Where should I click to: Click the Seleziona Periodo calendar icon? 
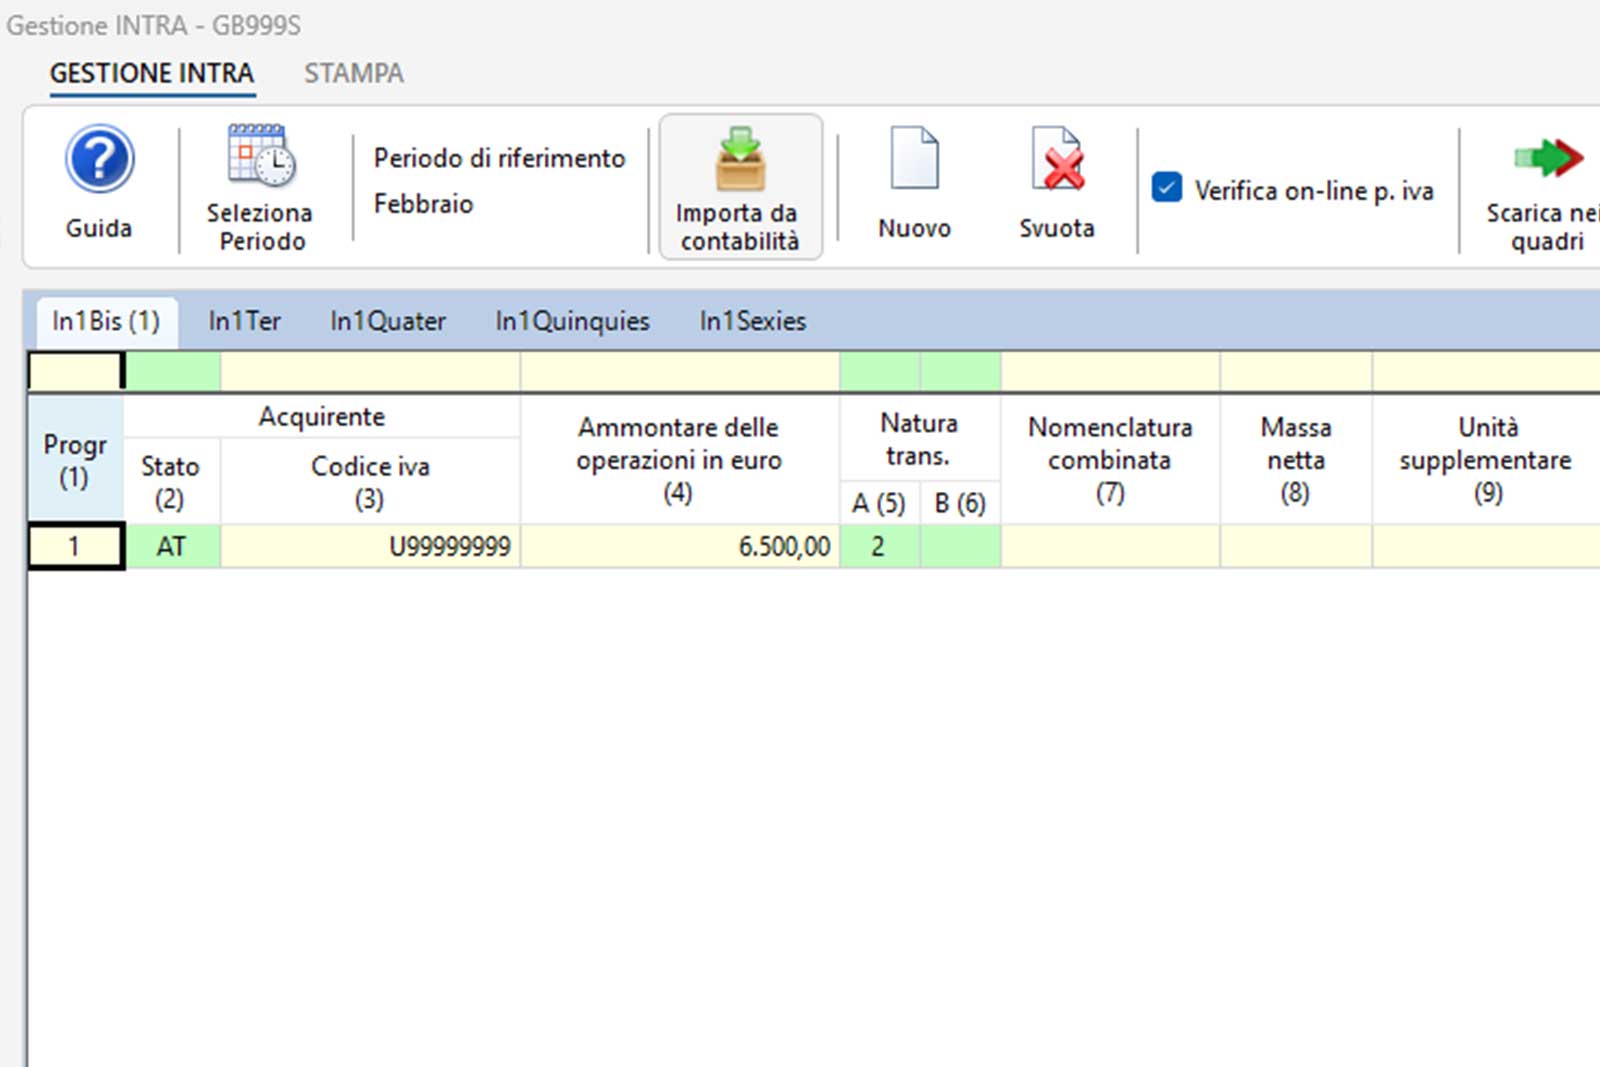pyautogui.click(x=261, y=157)
